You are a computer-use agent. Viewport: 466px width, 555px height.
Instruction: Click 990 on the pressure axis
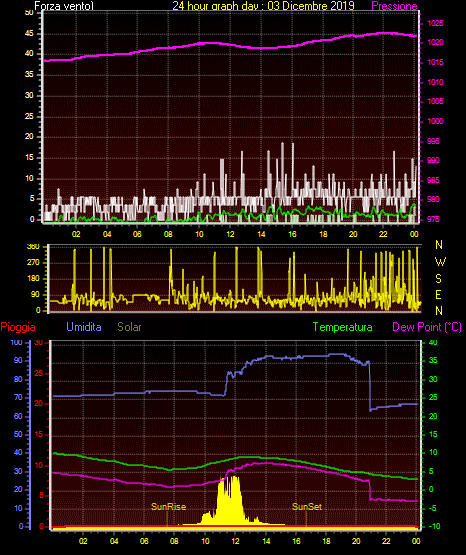click(433, 160)
